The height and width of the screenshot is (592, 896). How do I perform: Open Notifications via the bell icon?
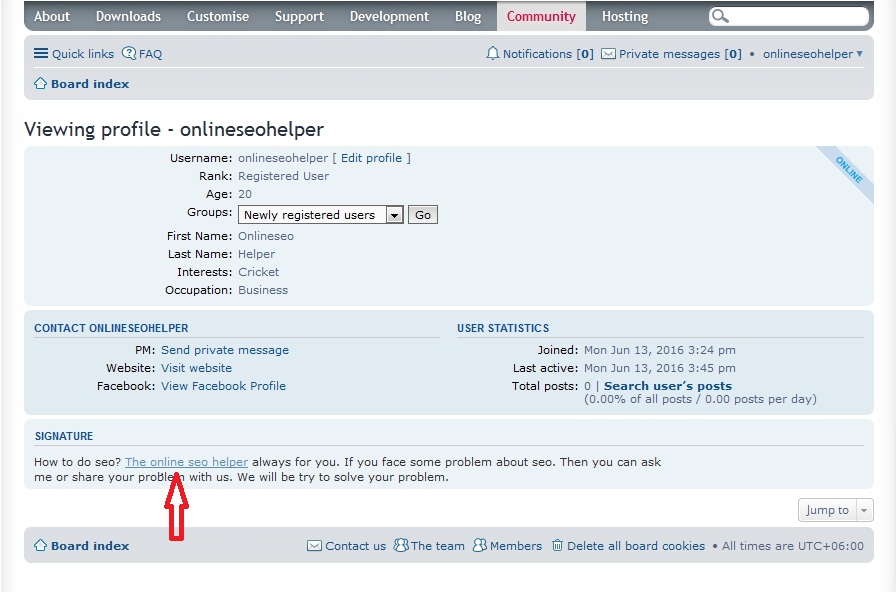[x=492, y=54]
